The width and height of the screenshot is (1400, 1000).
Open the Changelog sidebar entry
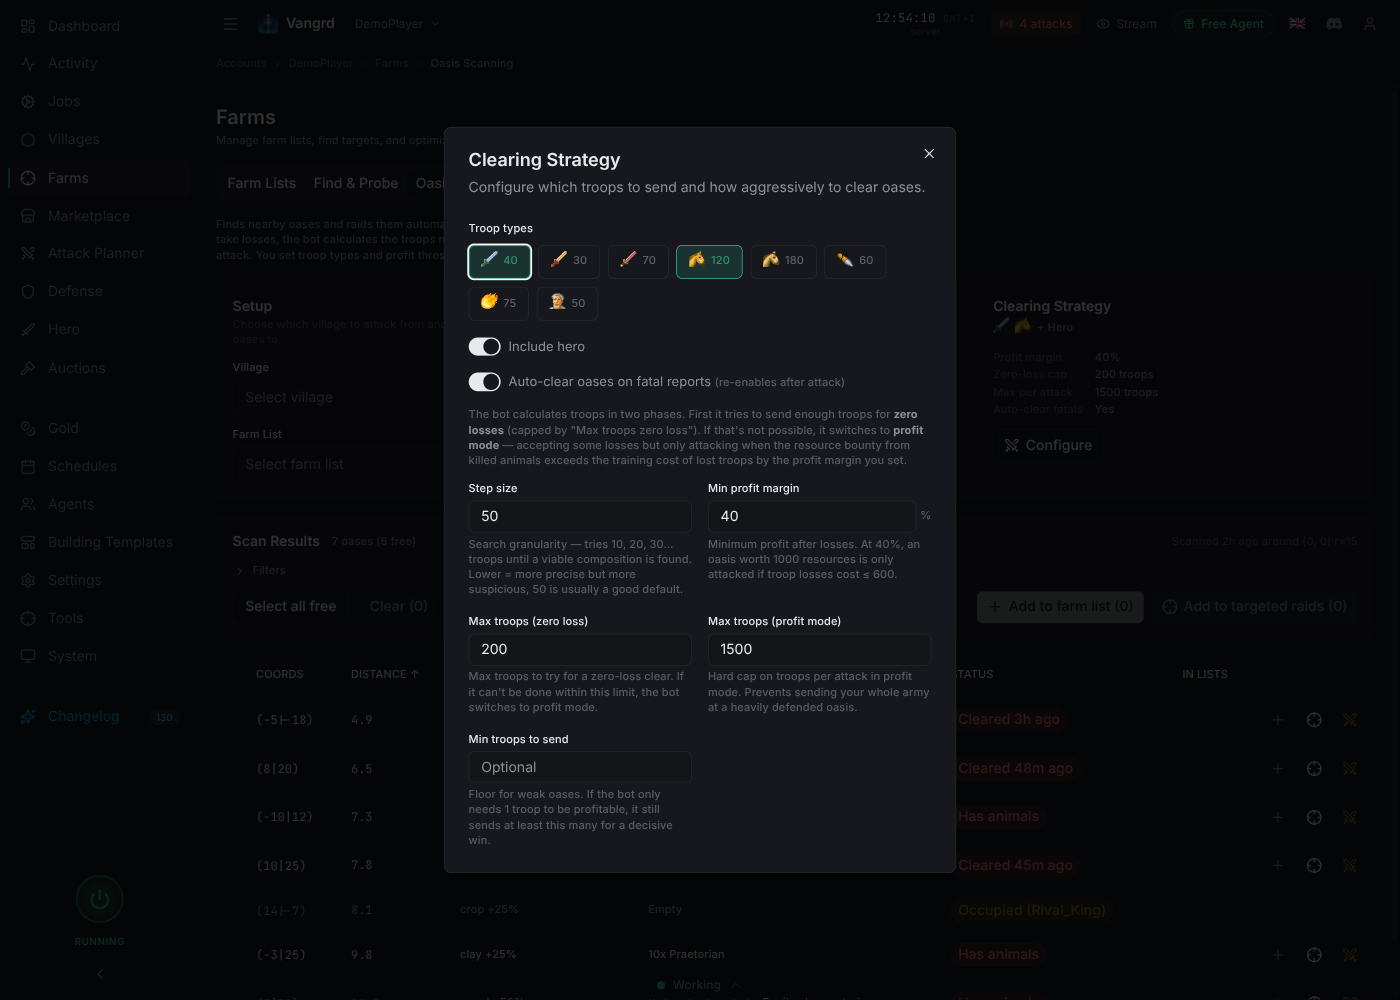pyautogui.click(x=82, y=716)
